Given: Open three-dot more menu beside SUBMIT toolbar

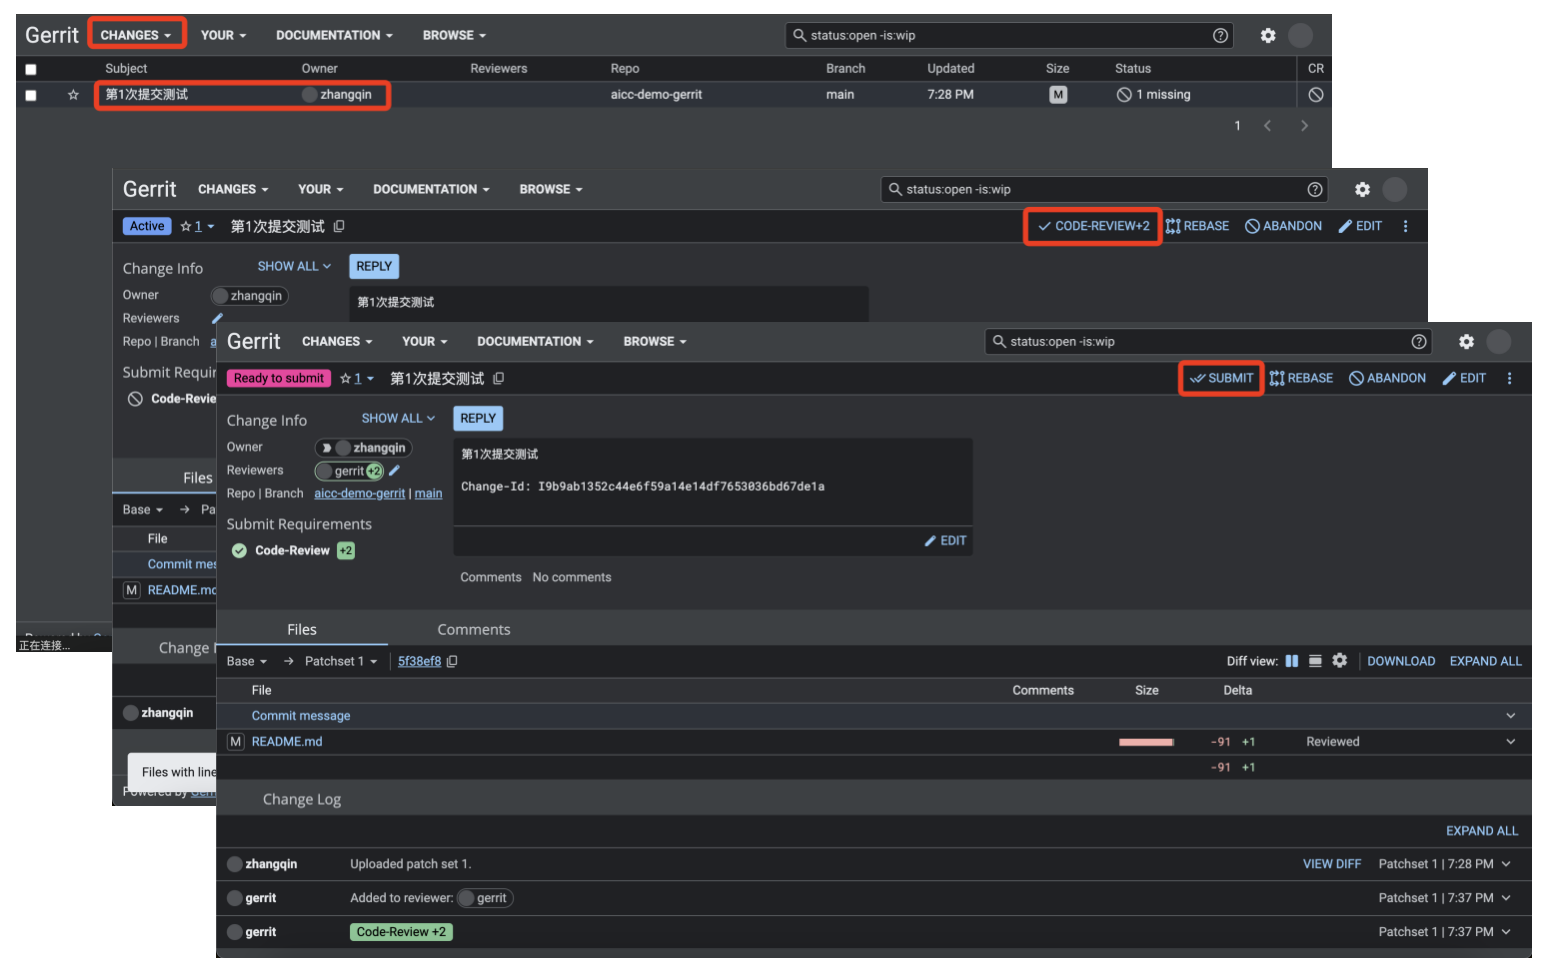Looking at the screenshot, I should (1509, 378).
